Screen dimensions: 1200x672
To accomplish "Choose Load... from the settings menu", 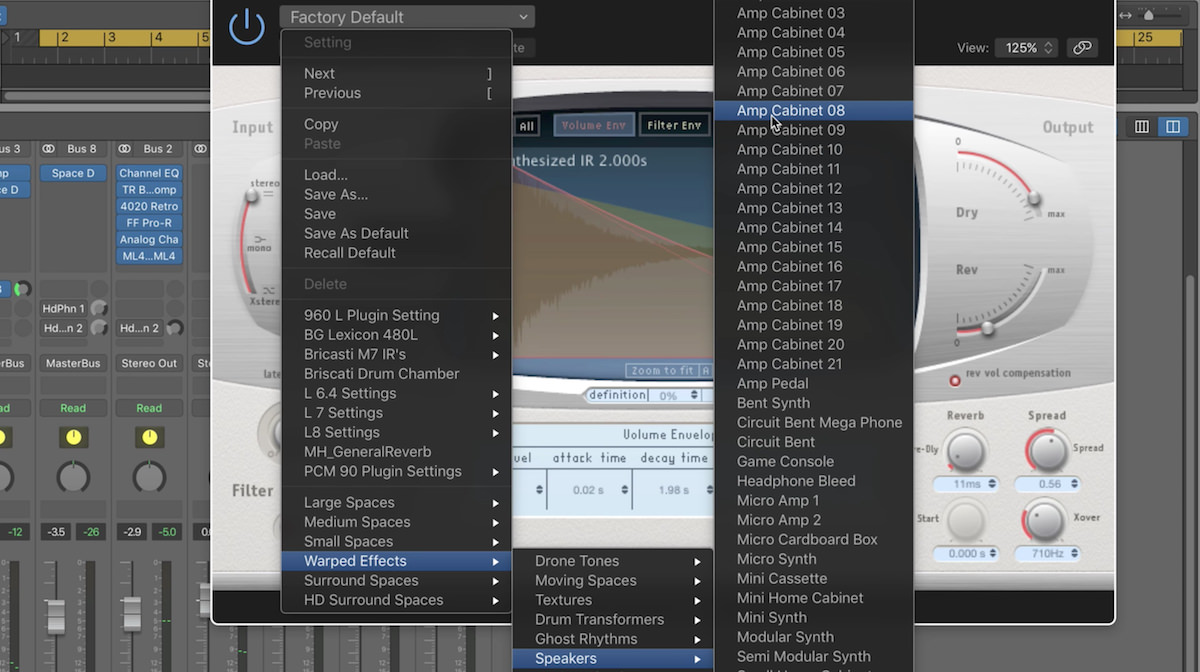I will coord(397,174).
